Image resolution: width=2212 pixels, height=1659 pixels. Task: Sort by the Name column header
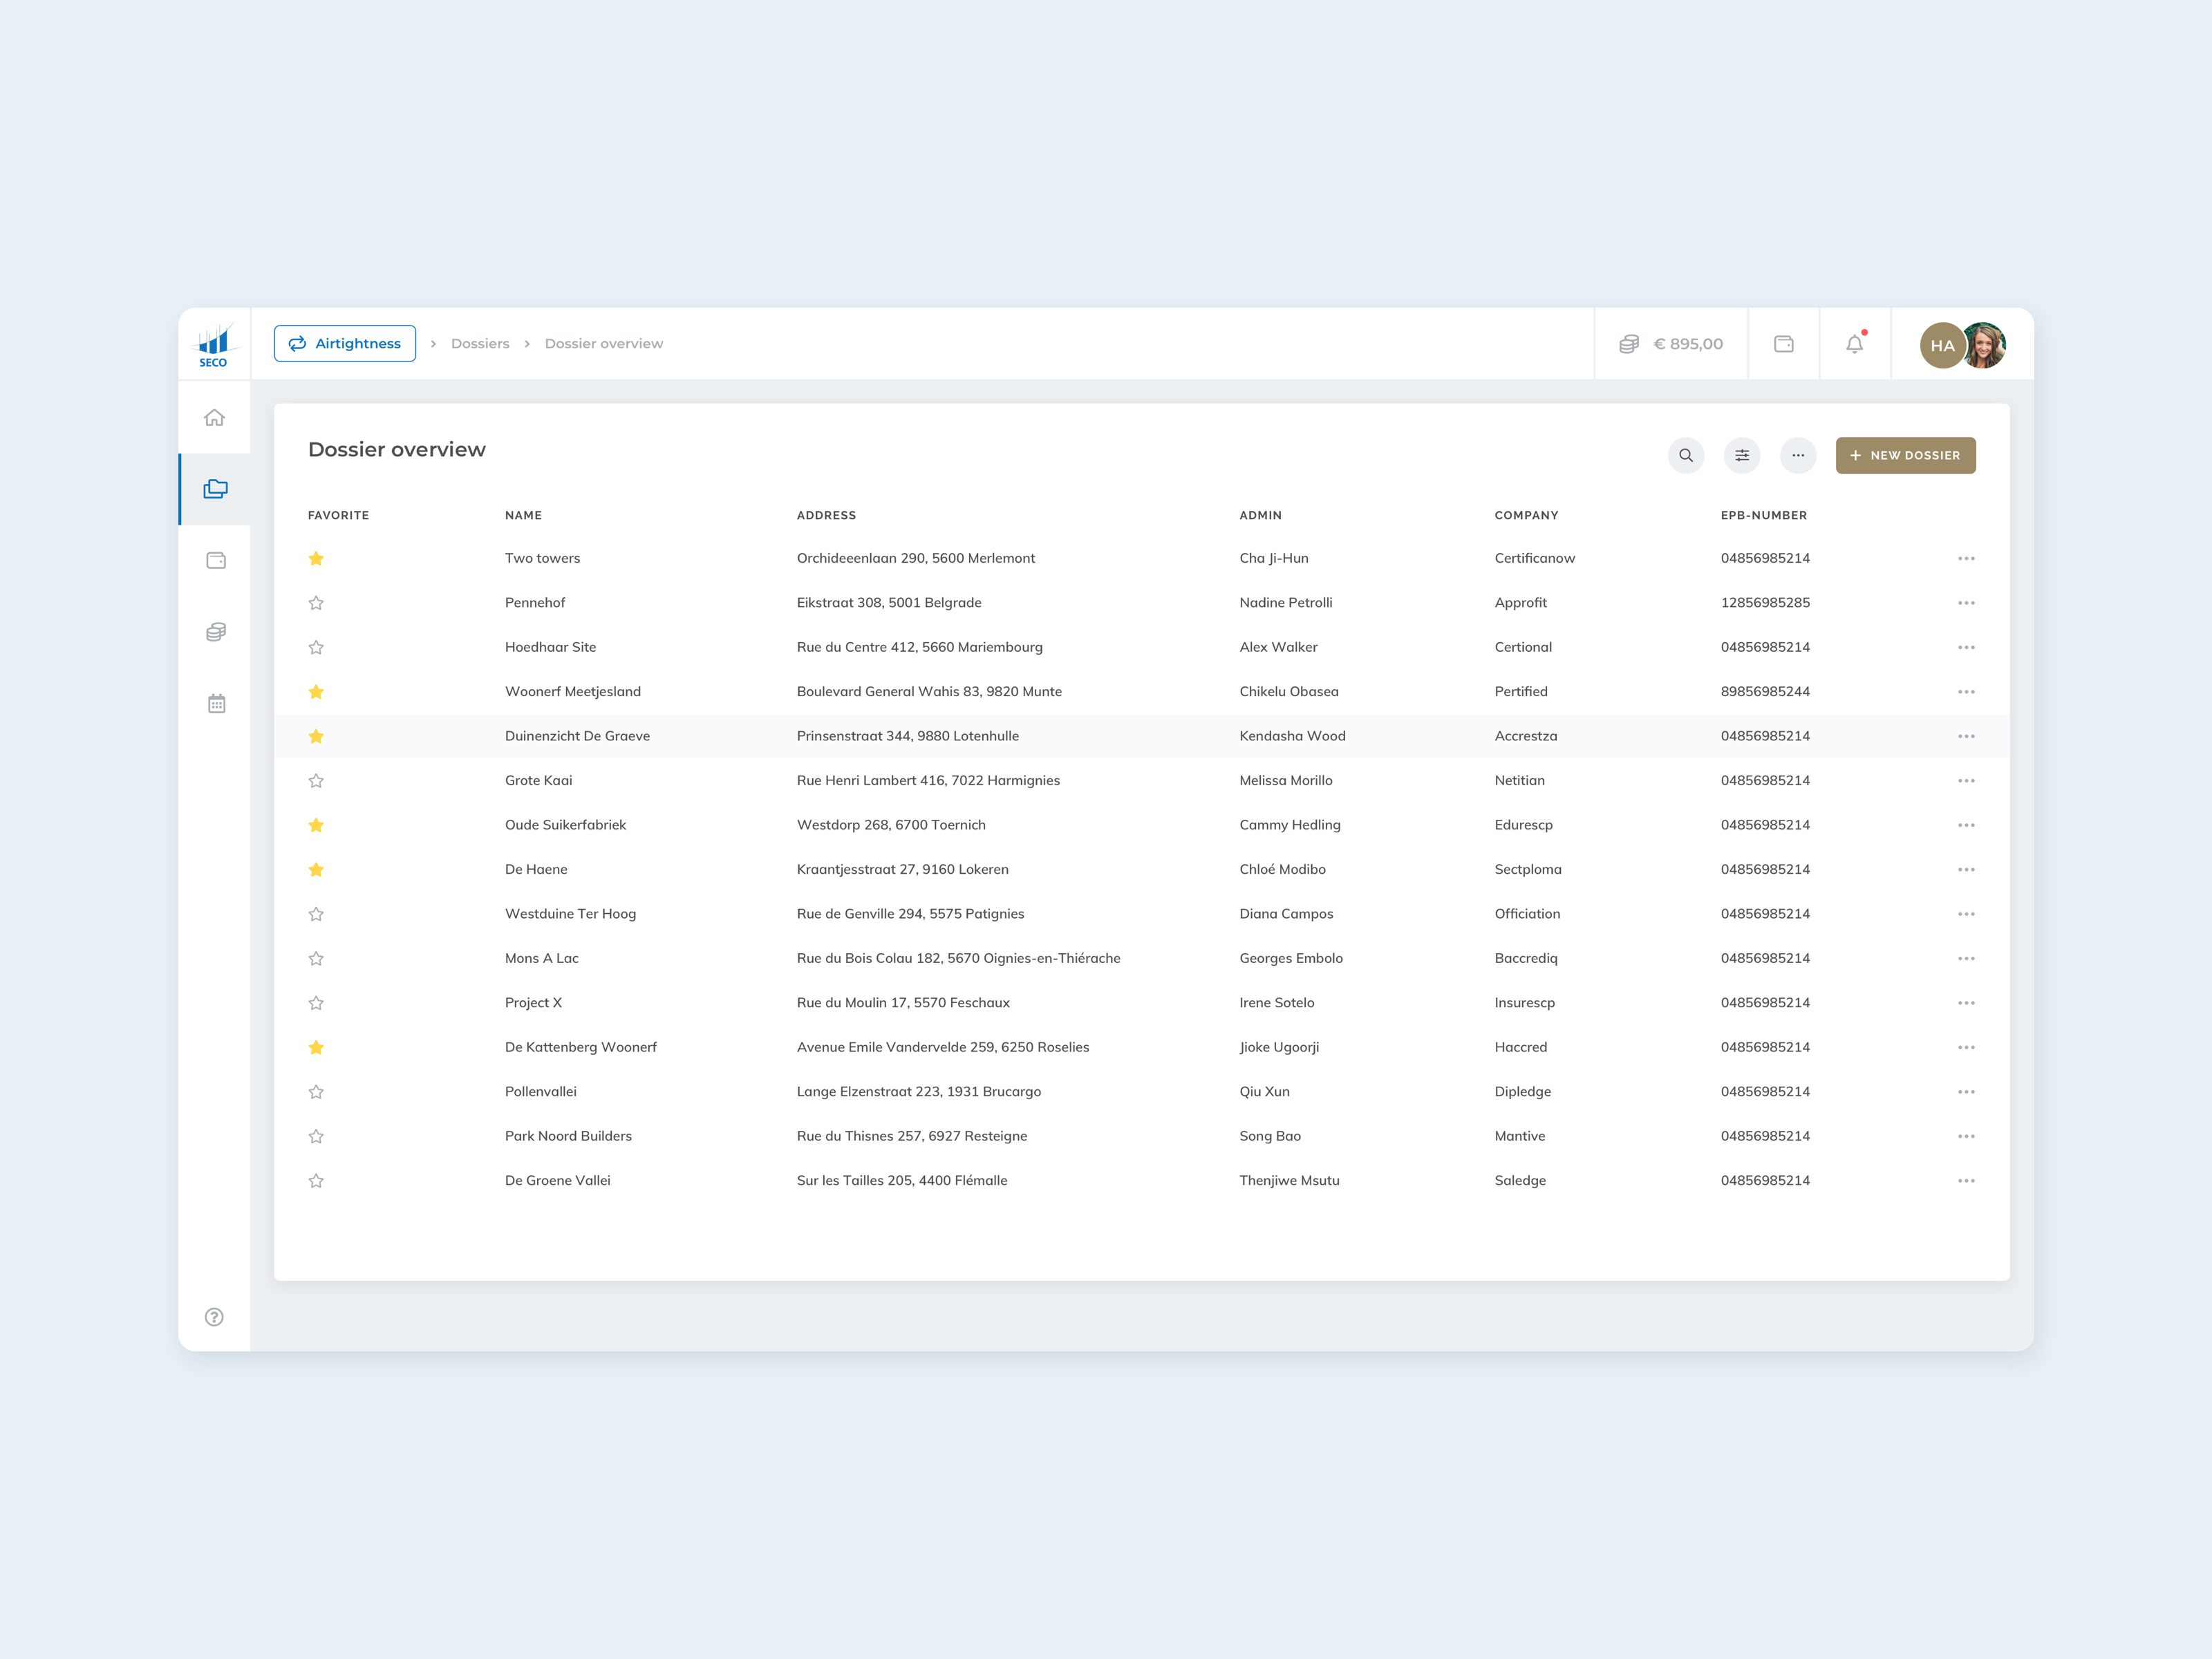(523, 515)
